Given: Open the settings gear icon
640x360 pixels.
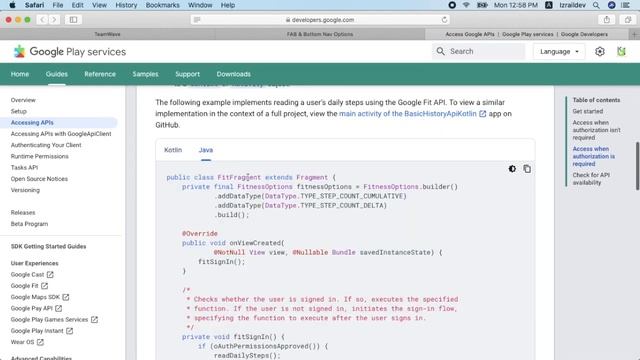Looking at the screenshot, I should tap(600, 51).
